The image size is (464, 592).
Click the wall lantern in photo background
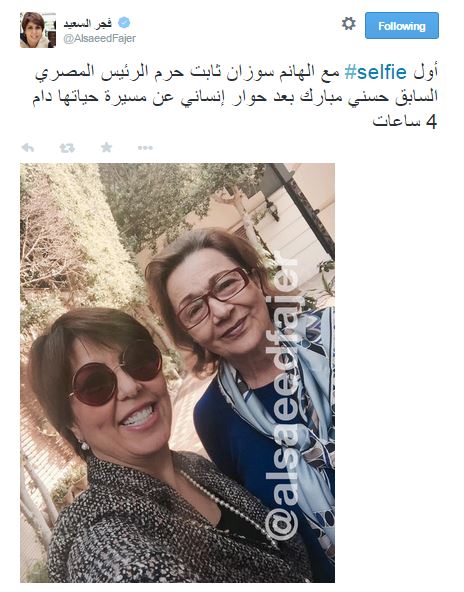(x=272, y=208)
